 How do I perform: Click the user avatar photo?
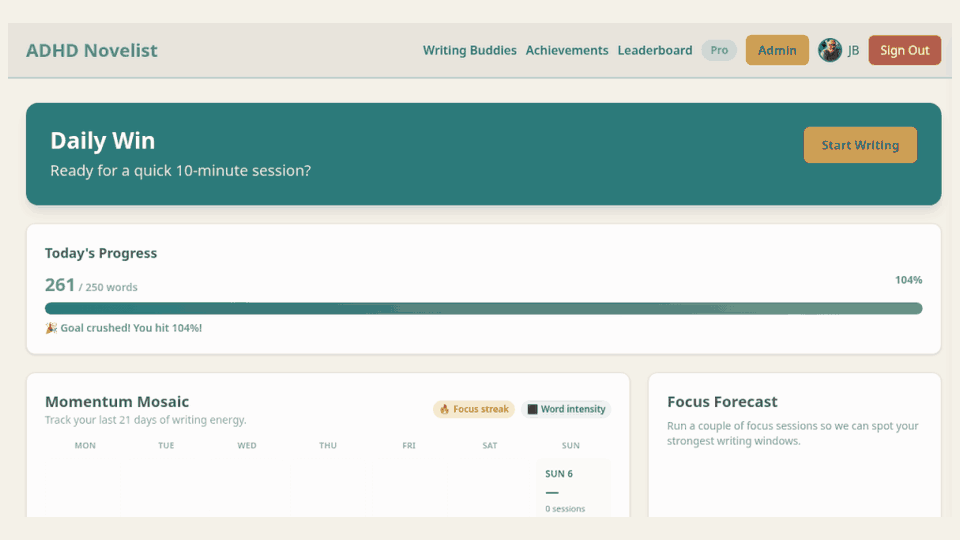830,50
